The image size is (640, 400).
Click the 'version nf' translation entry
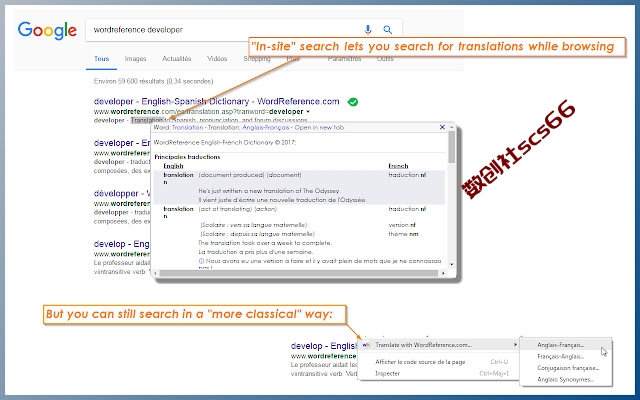pos(402,225)
